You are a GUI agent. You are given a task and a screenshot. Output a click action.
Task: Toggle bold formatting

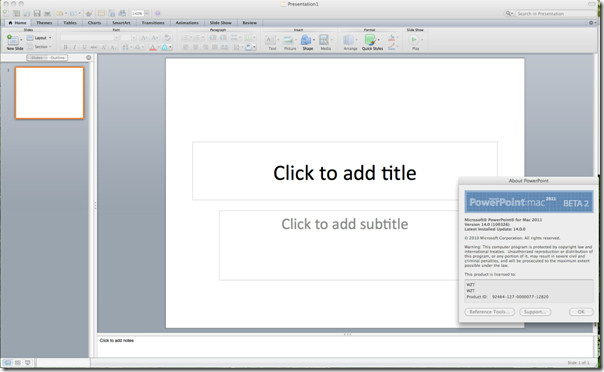(x=65, y=47)
